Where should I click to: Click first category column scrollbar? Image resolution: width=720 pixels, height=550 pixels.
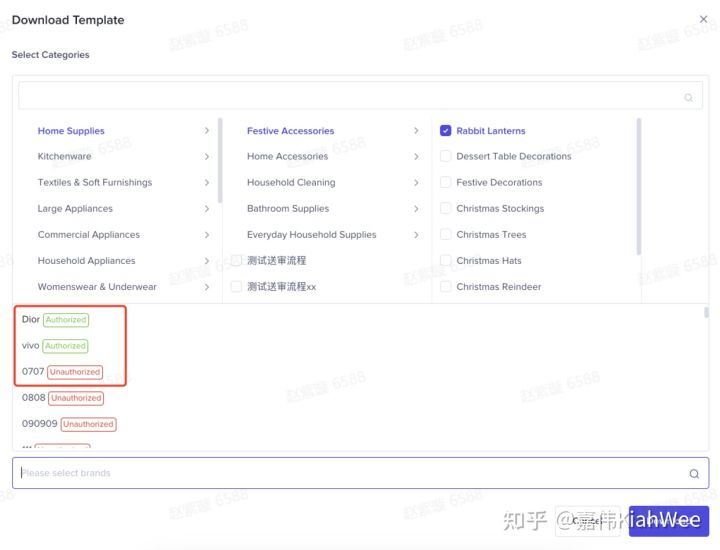[220, 160]
